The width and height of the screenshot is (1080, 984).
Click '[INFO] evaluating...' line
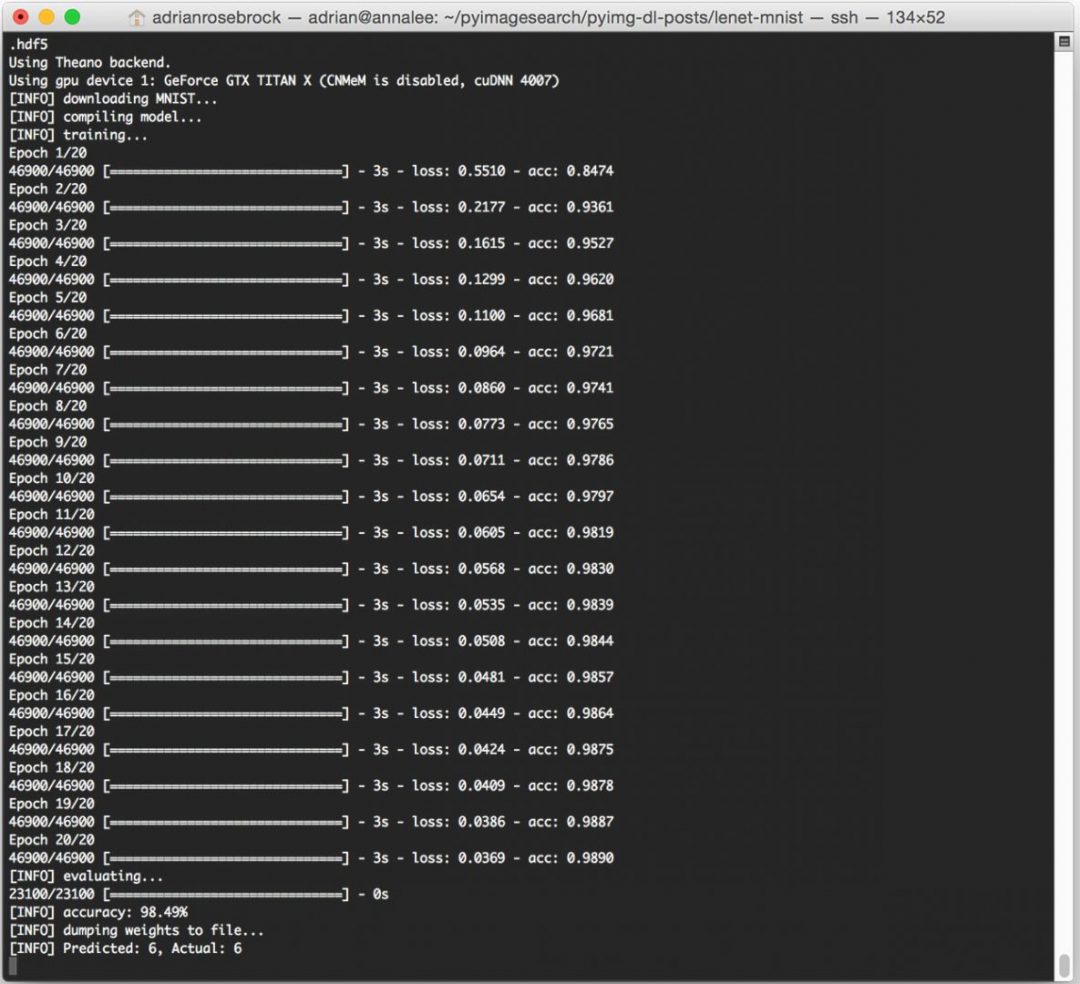click(x=86, y=876)
